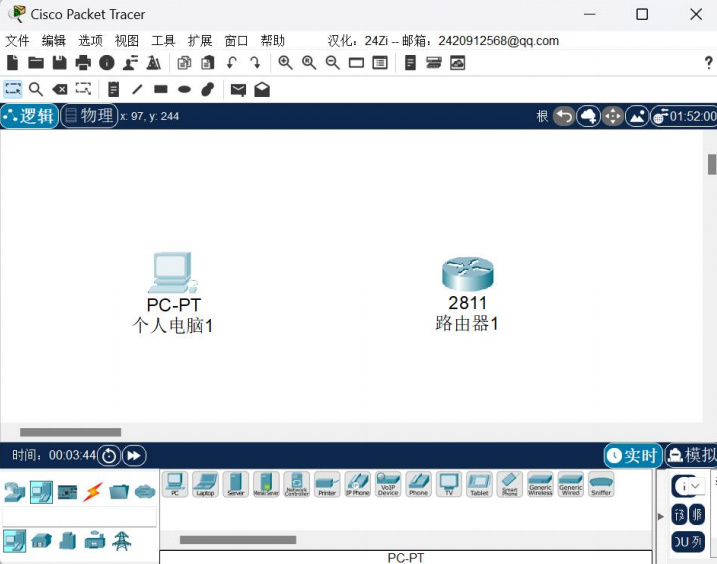The height and width of the screenshot is (564, 717).
Task: Switch to 逻辑 logical workspace tab
Action: [x=30, y=116]
